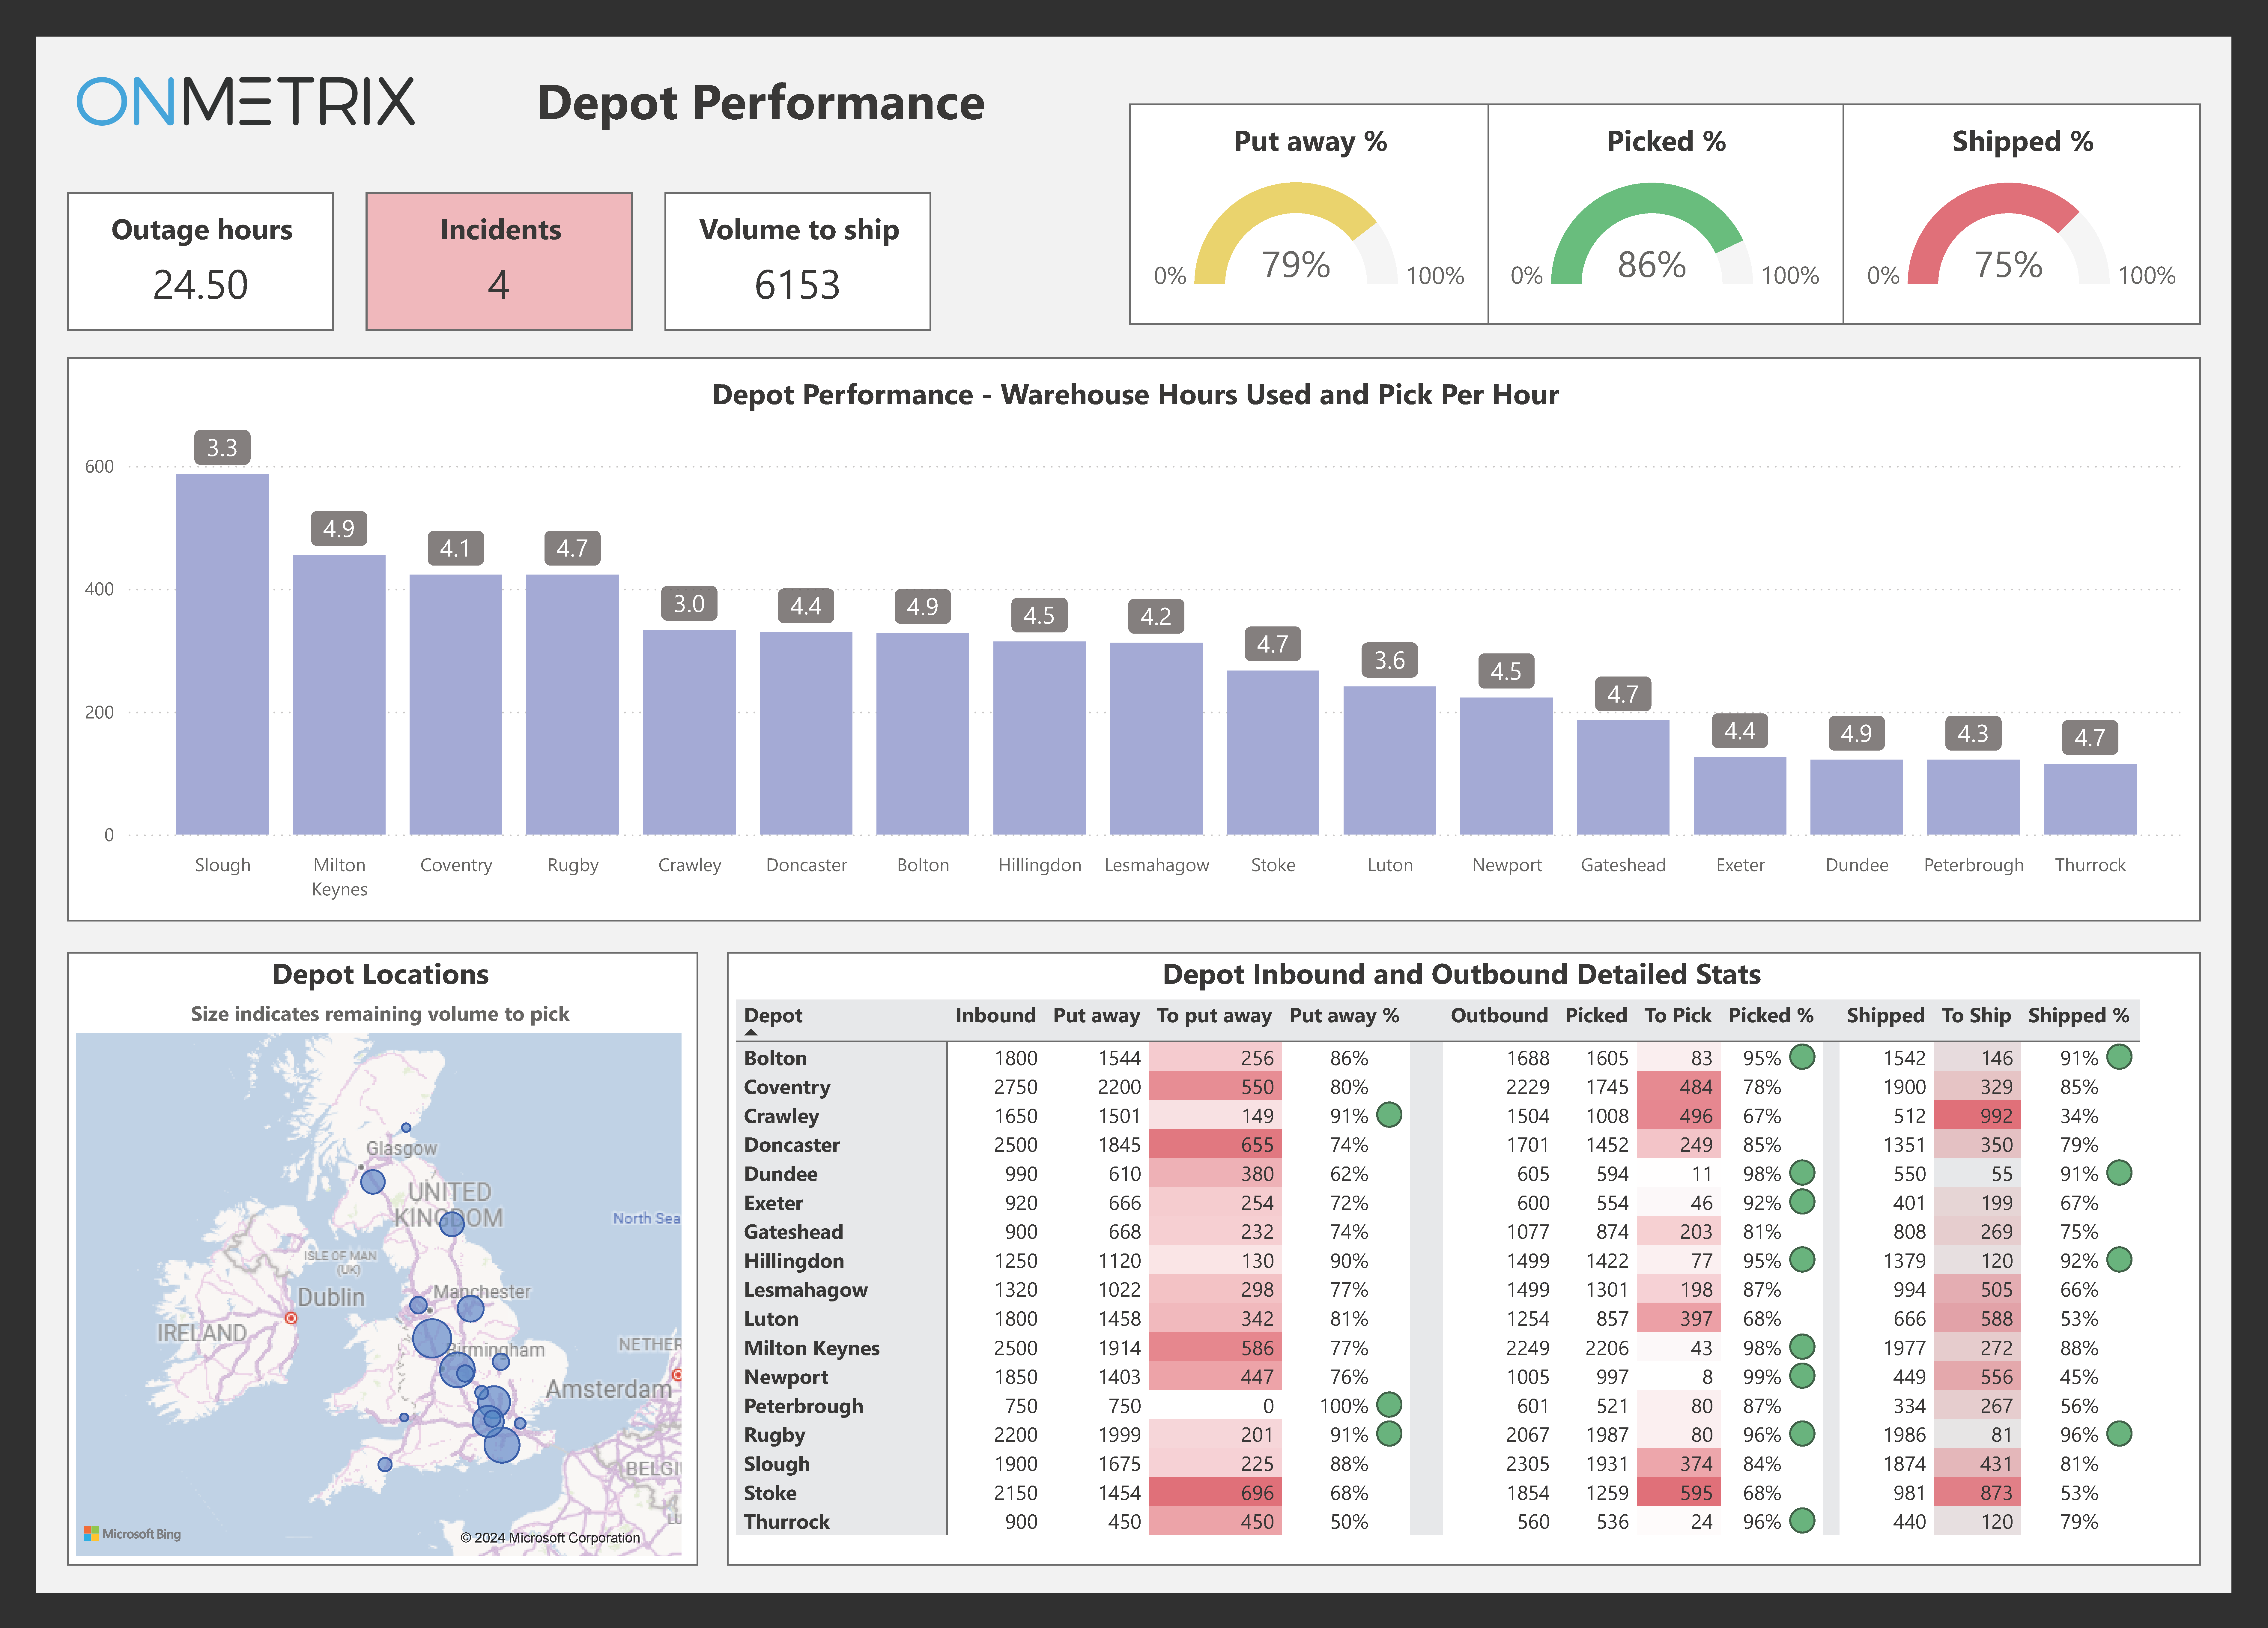Click the map bubble near Glasgow

[373, 1182]
